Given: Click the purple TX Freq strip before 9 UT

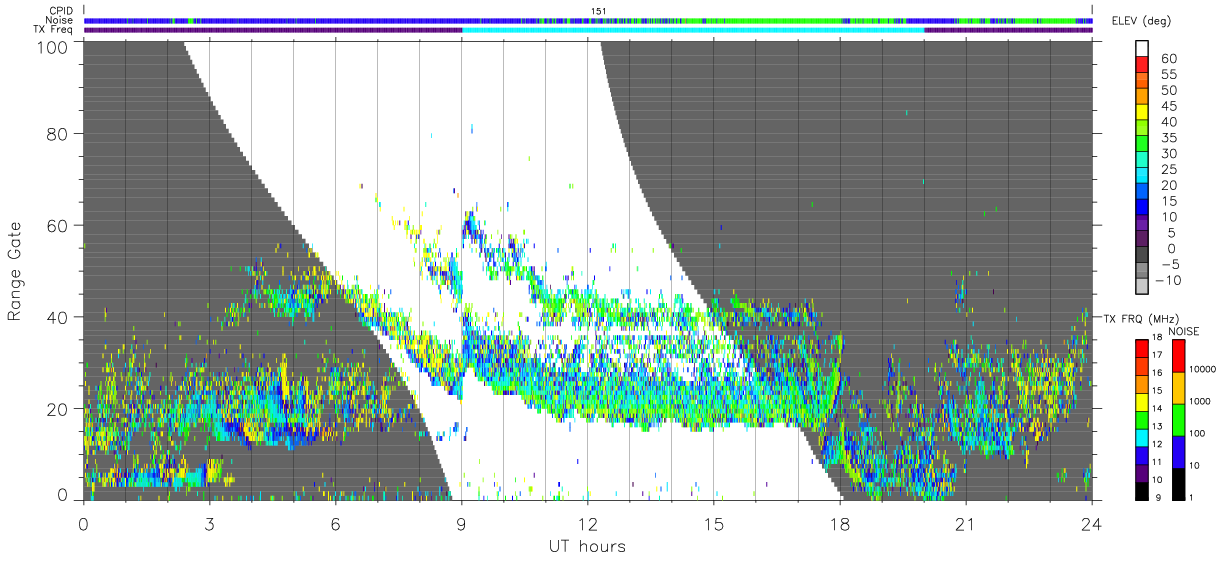Looking at the screenshot, I should 273,30.
